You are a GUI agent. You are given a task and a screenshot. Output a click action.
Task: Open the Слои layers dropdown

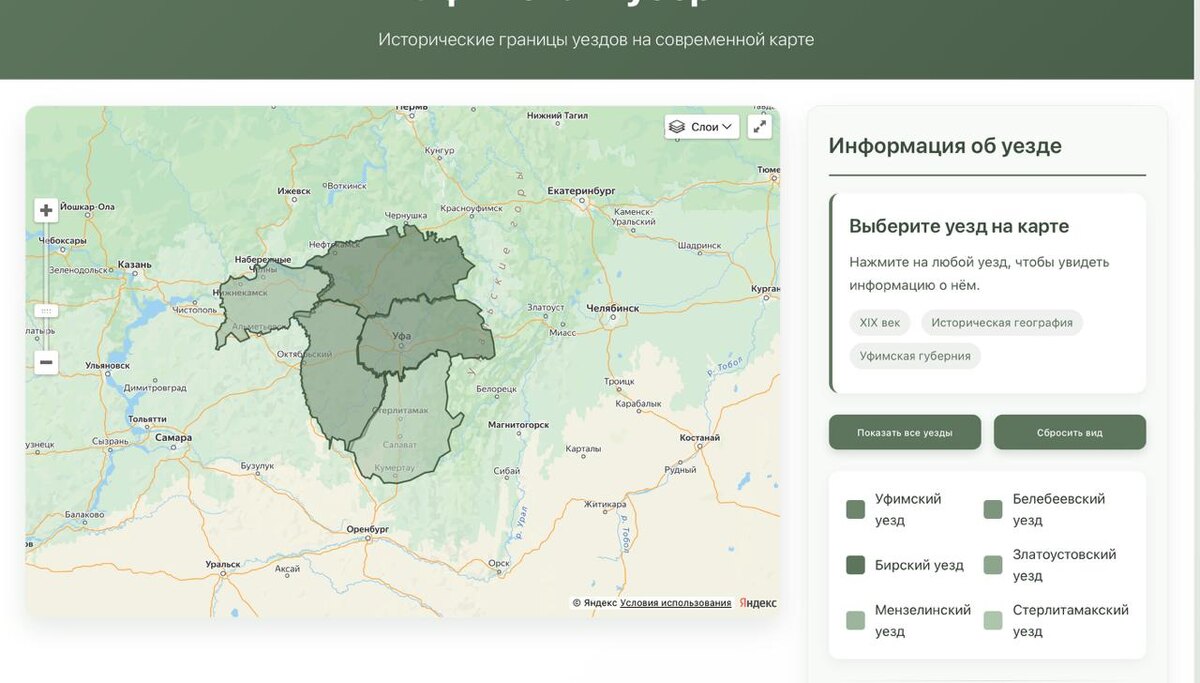[702, 127]
